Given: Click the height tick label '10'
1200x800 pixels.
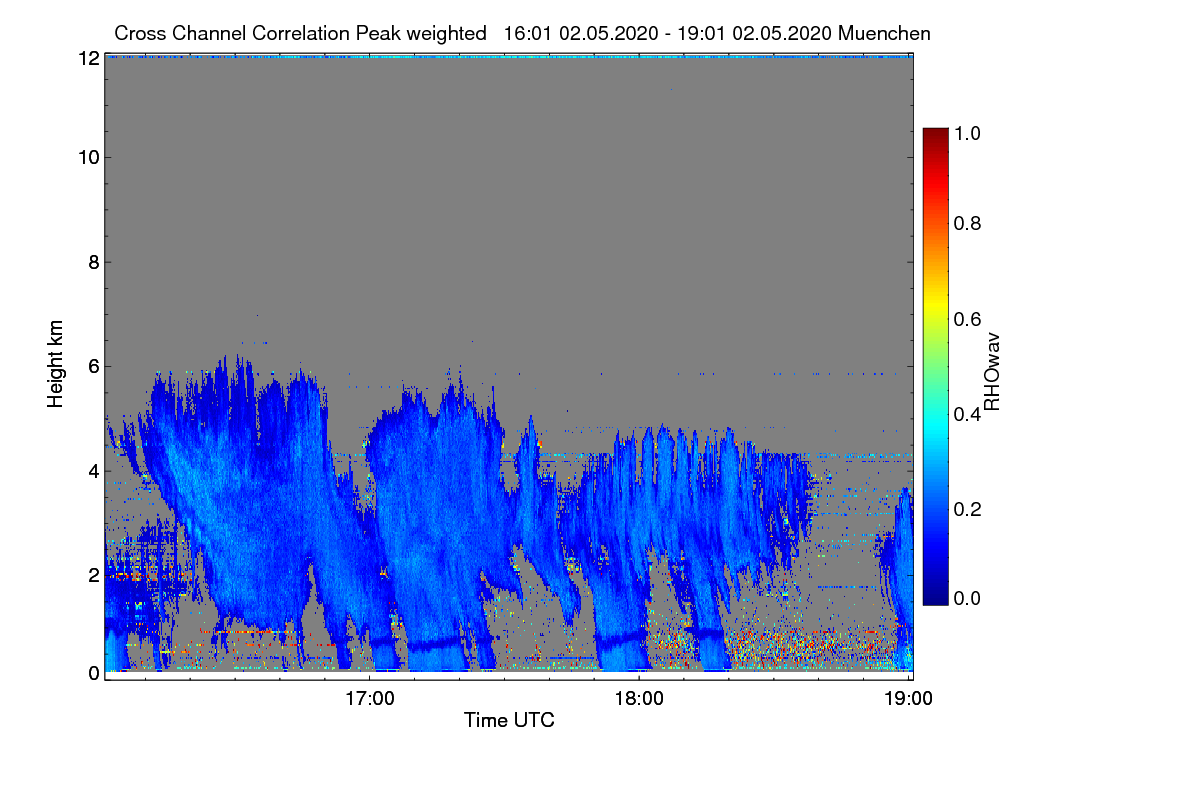Looking at the screenshot, I should [x=88, y=157].
